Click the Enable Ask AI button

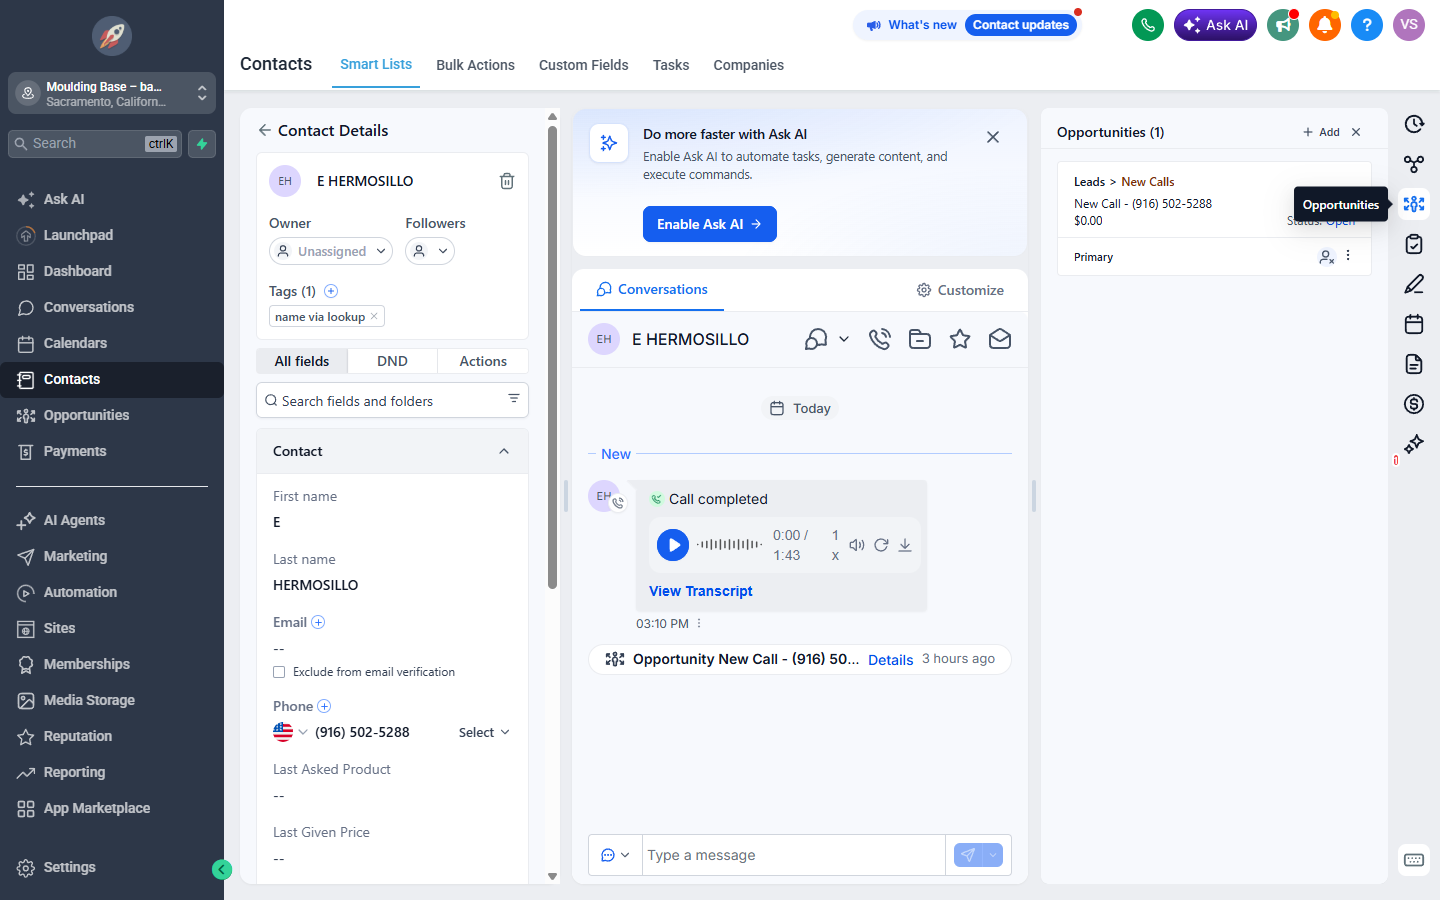pyautogui.click(x=710, y=224)
